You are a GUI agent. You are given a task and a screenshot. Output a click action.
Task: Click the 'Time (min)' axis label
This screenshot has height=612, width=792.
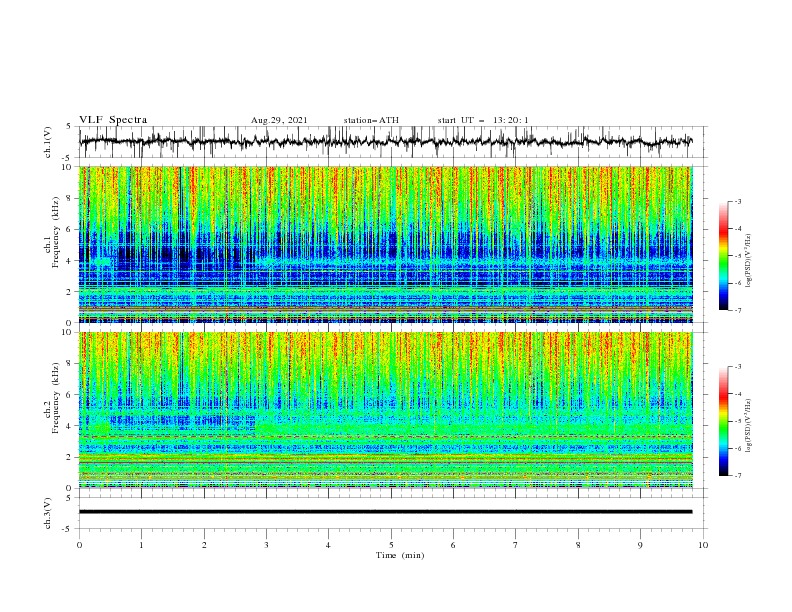400,555
